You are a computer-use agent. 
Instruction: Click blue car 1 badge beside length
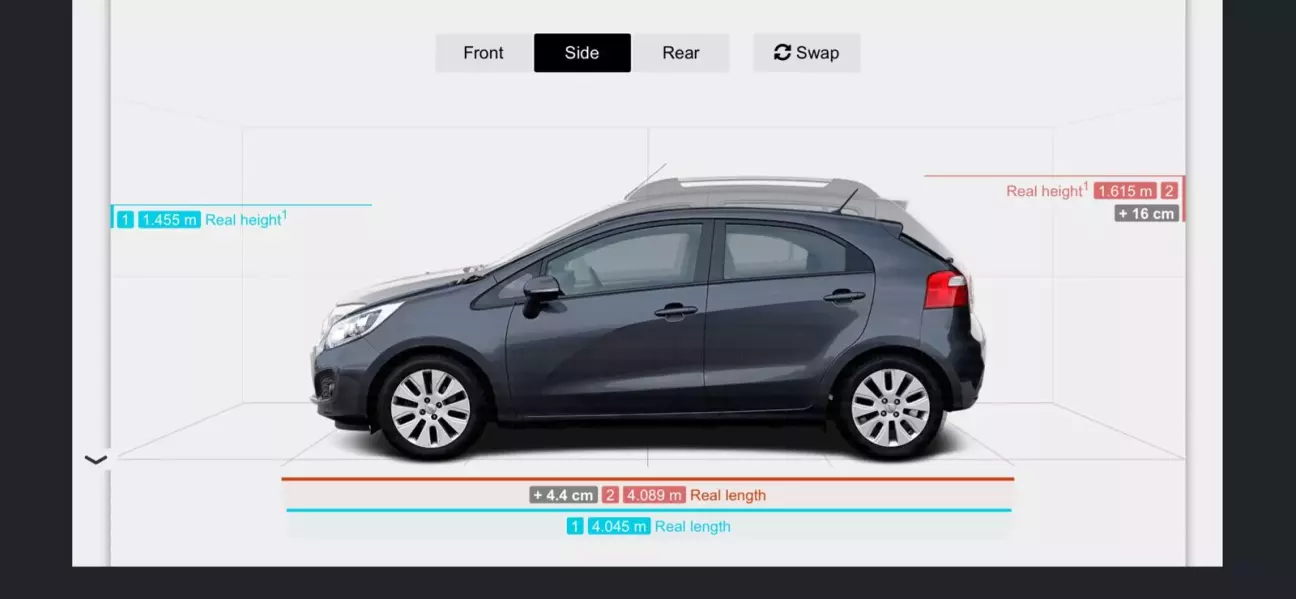pos(575,526)
